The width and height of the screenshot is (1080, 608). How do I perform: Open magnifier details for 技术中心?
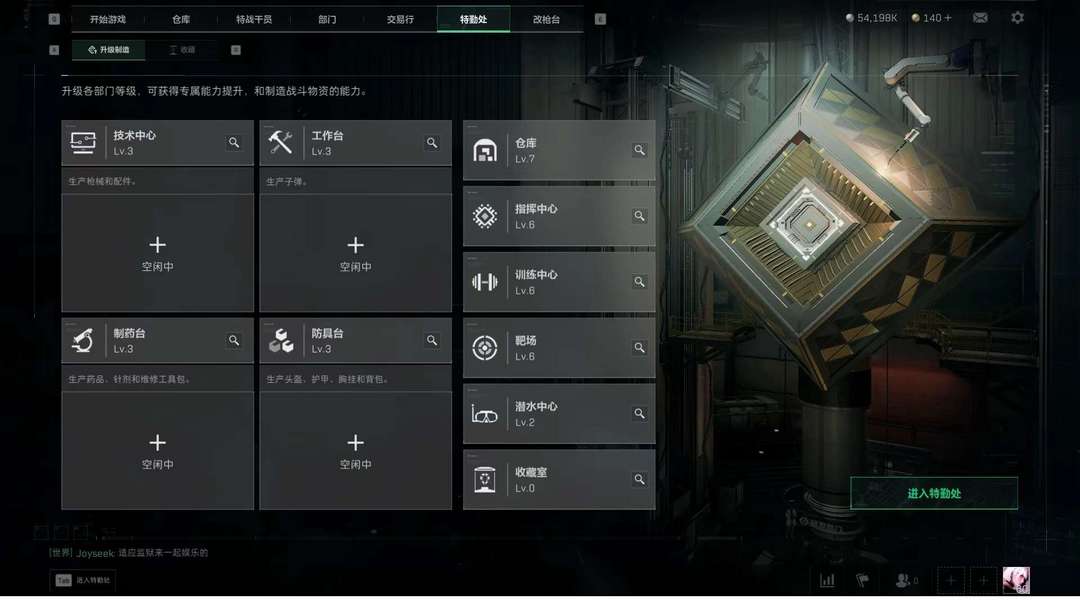click(234, 143)
